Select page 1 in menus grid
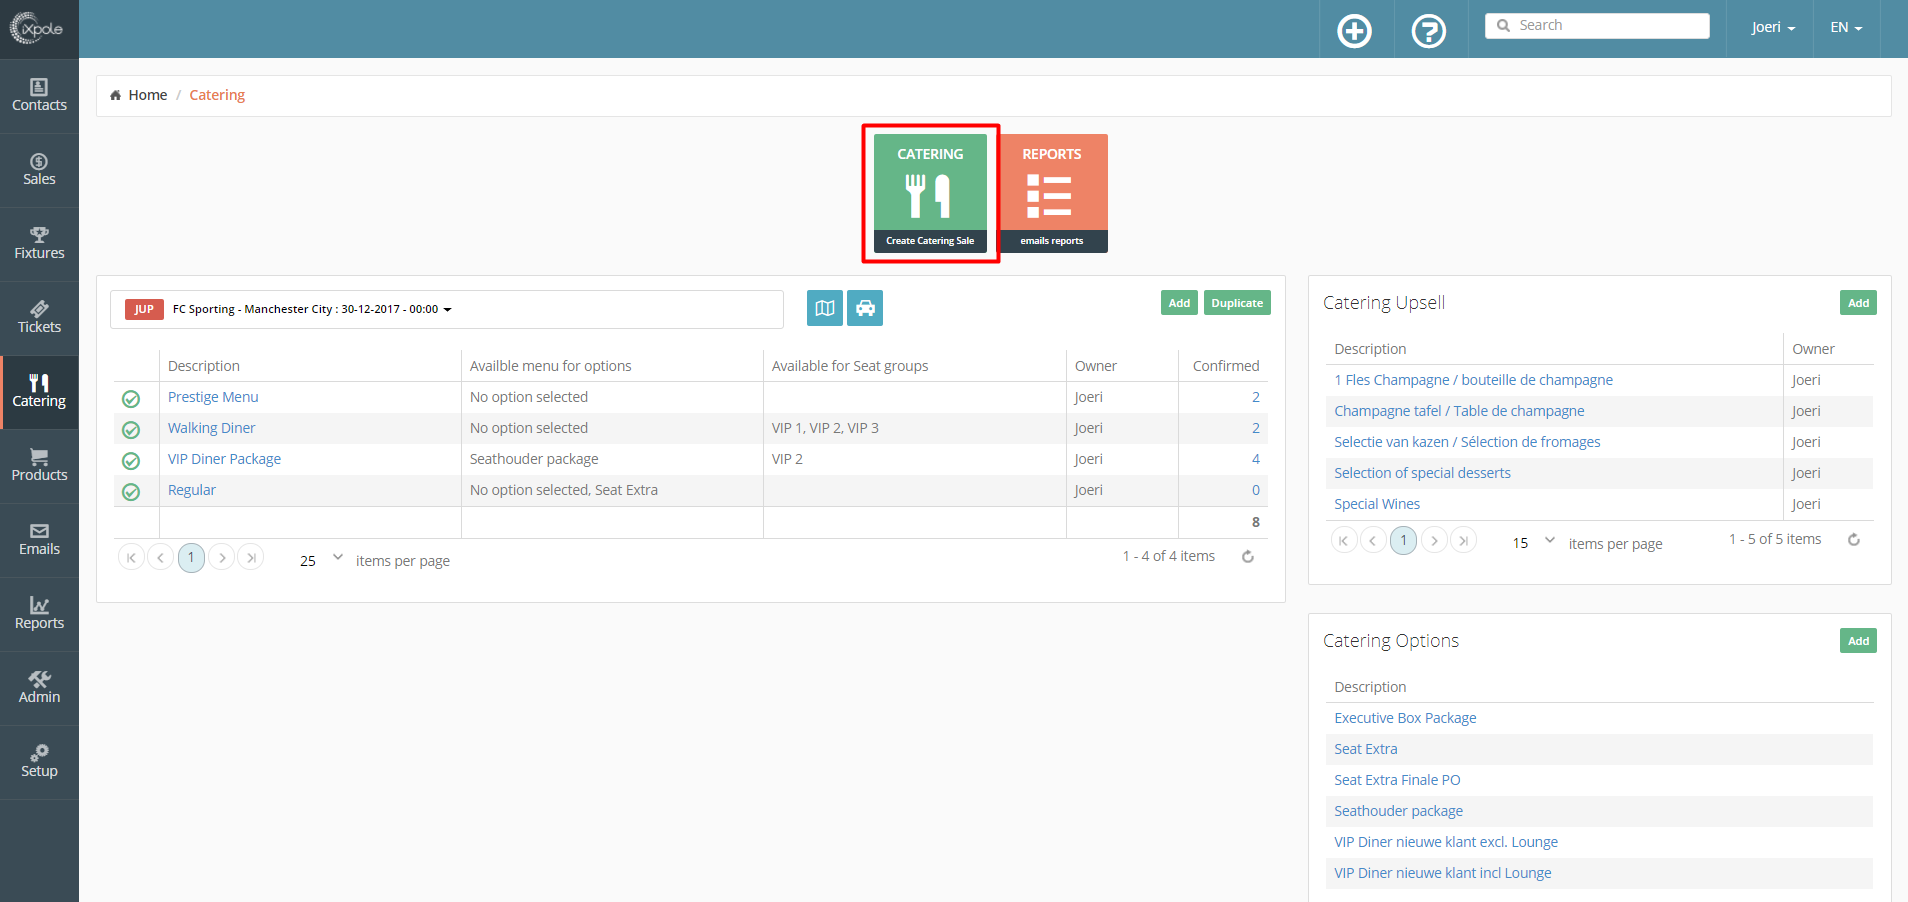The height and width of the screenshot is (902, 1908). (x=191, y=557)
